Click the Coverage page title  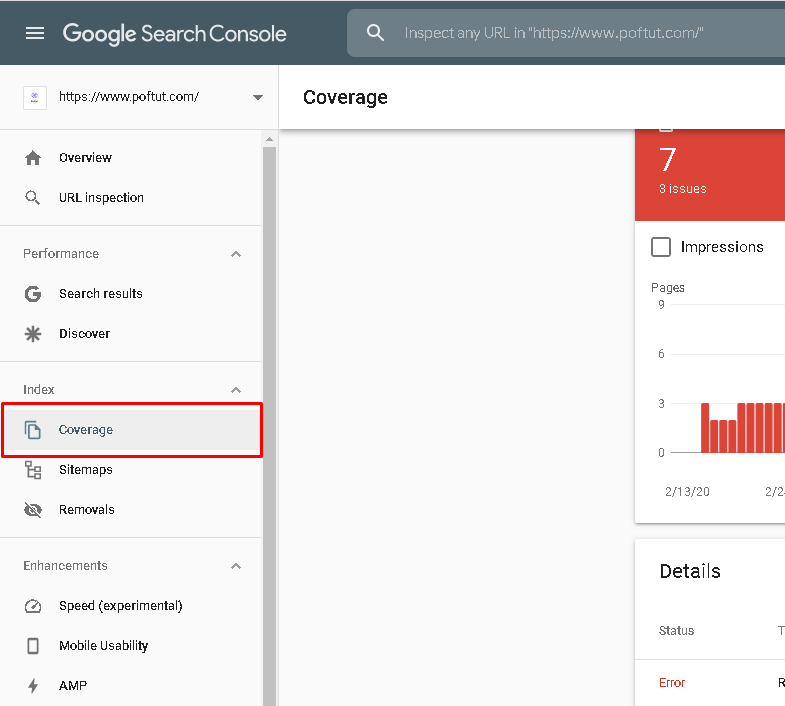[345, 98]
